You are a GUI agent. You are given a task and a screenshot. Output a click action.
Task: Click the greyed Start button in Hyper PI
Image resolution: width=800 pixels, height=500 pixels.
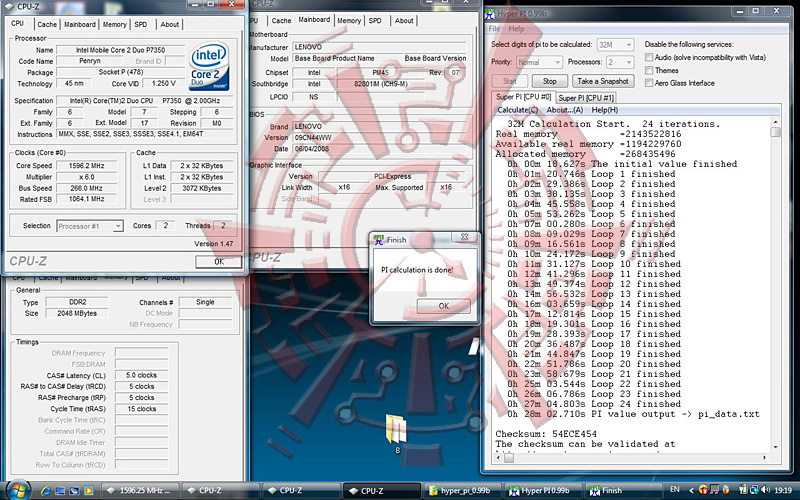point(510,81)
